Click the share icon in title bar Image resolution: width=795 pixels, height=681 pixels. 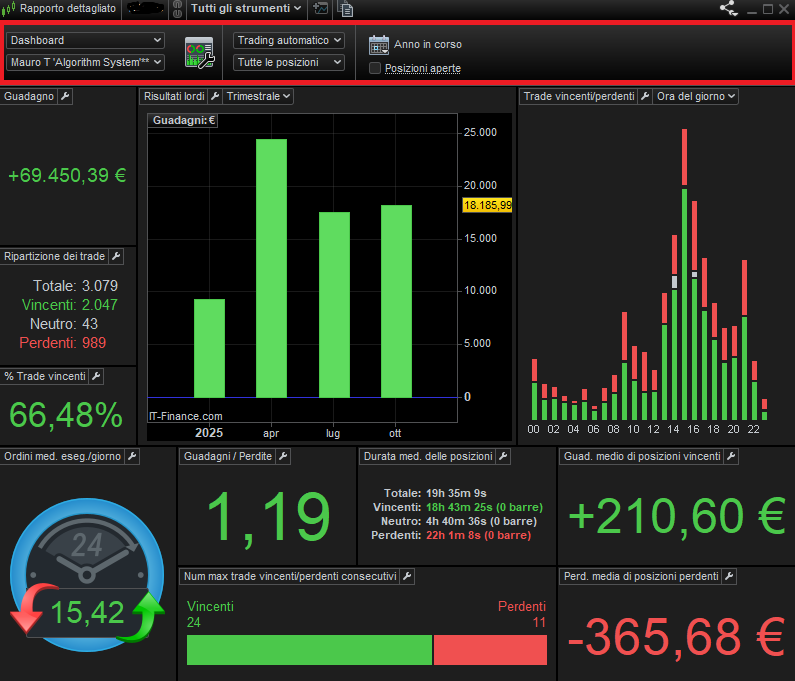coord(728,9)
